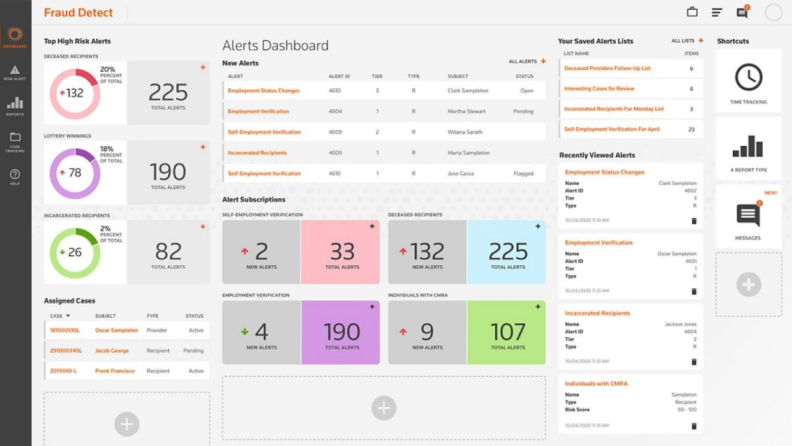Open Deceased Providers Follow-Up List link

606,69
